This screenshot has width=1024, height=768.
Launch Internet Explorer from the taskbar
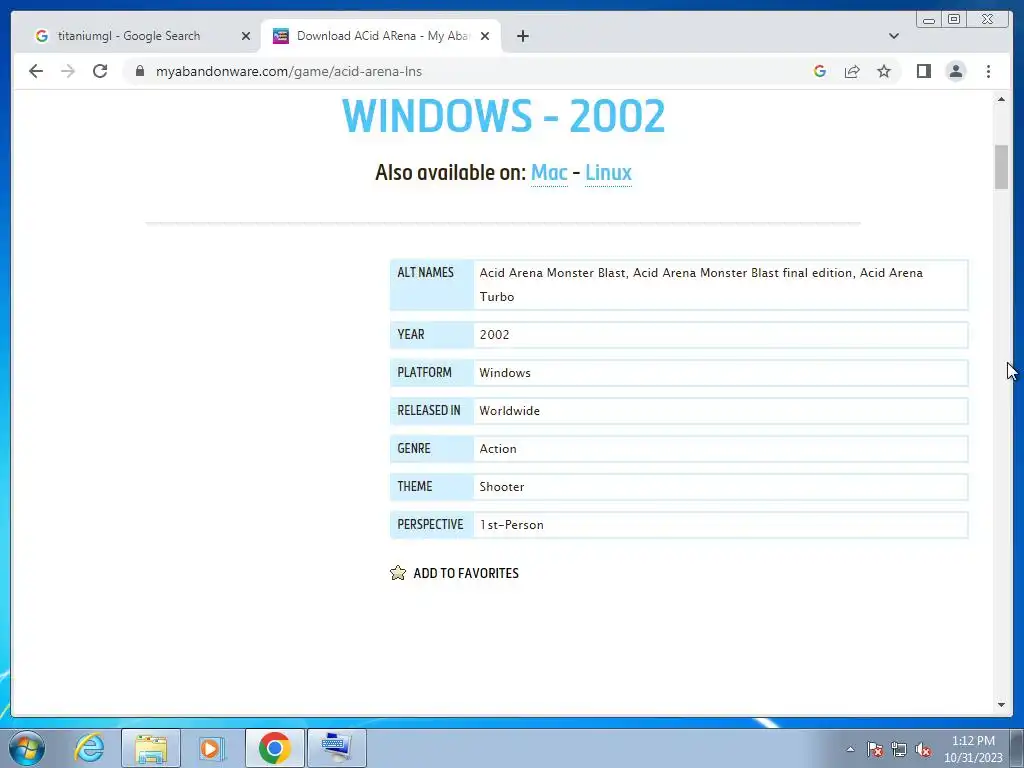pyautogui.click(x=89, y=748)
